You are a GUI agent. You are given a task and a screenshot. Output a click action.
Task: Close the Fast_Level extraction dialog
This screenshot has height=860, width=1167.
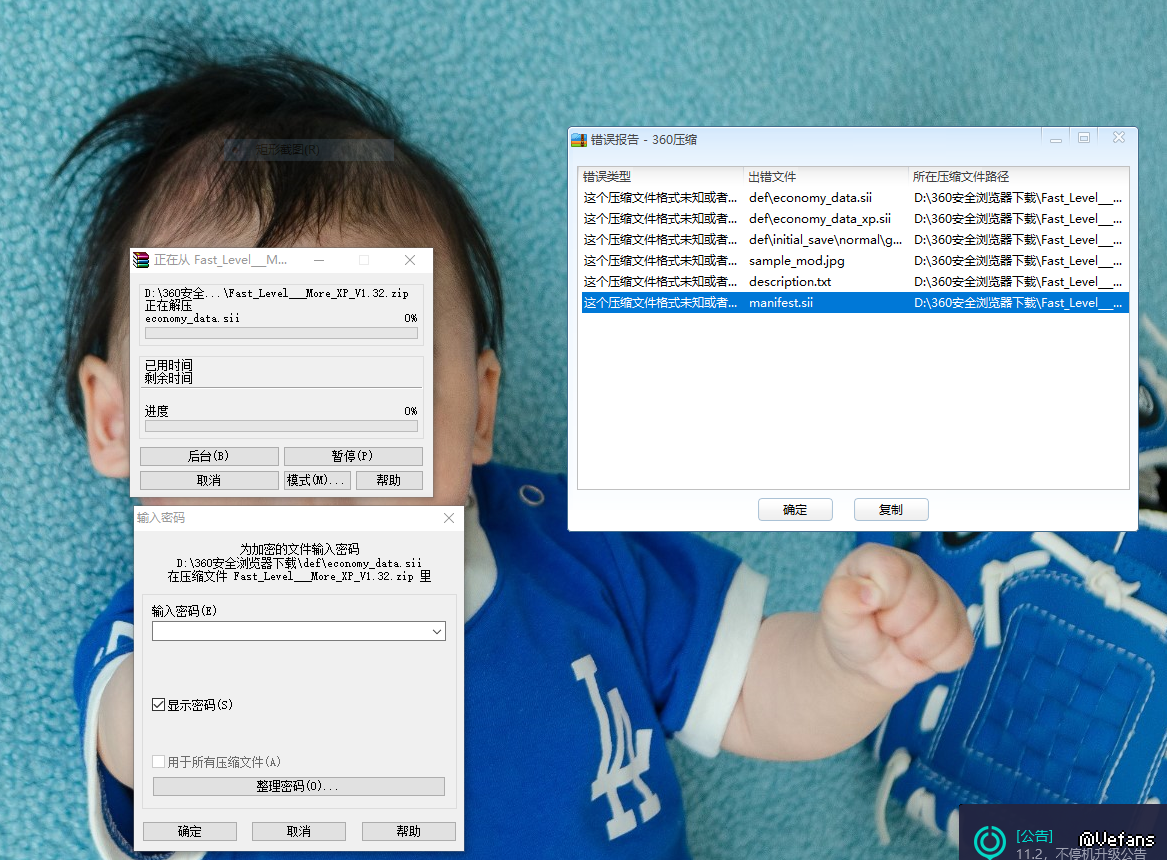point(410,260)
